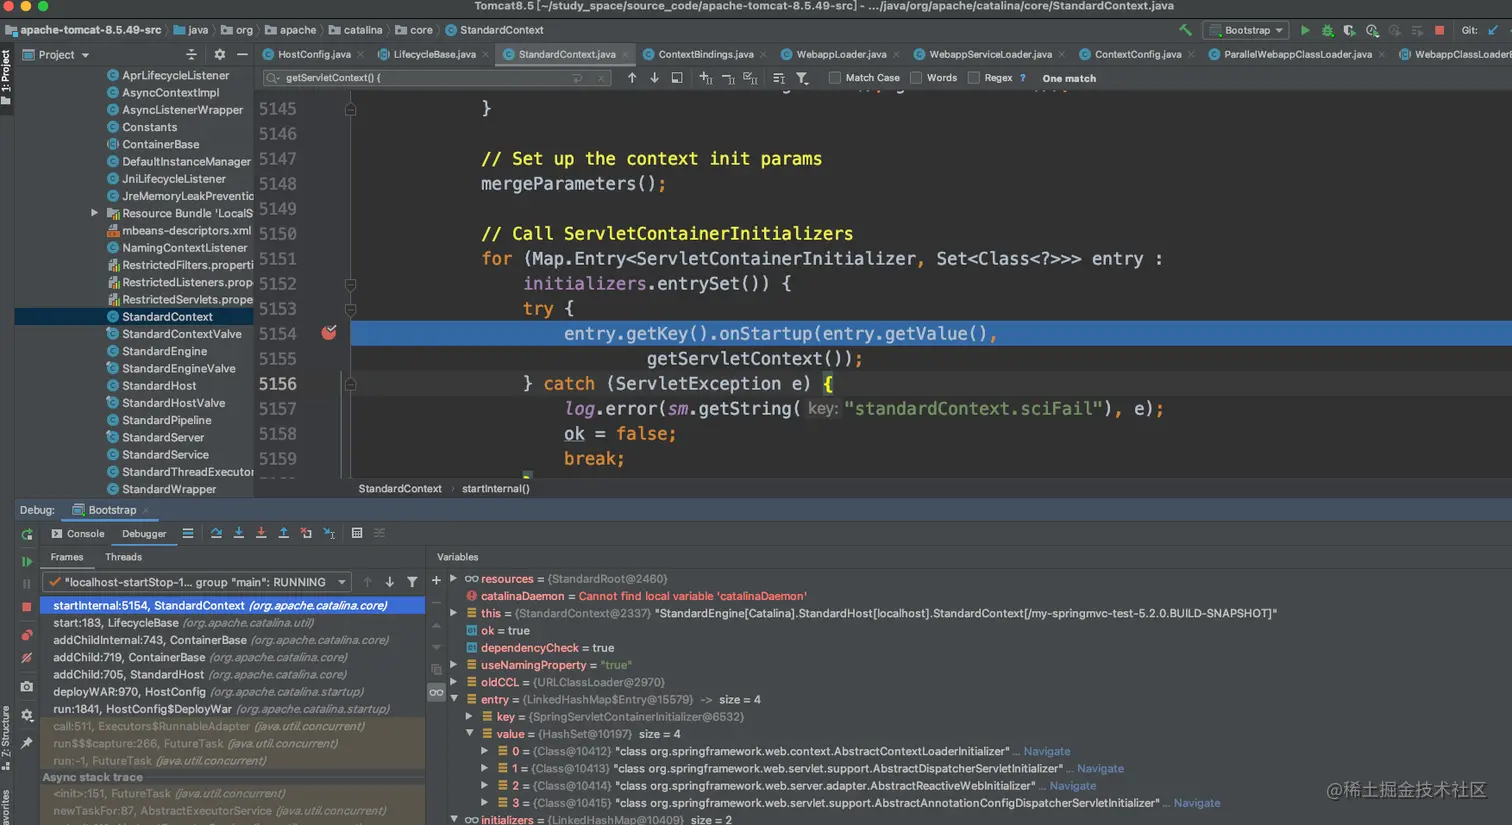Click the startInternal() breadcrumb below the editor

(x=496, y=489)
